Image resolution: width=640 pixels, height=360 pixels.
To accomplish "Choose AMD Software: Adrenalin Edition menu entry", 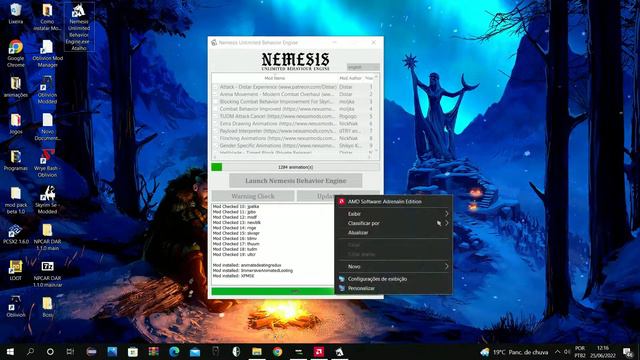I will (x=393, y=202).
